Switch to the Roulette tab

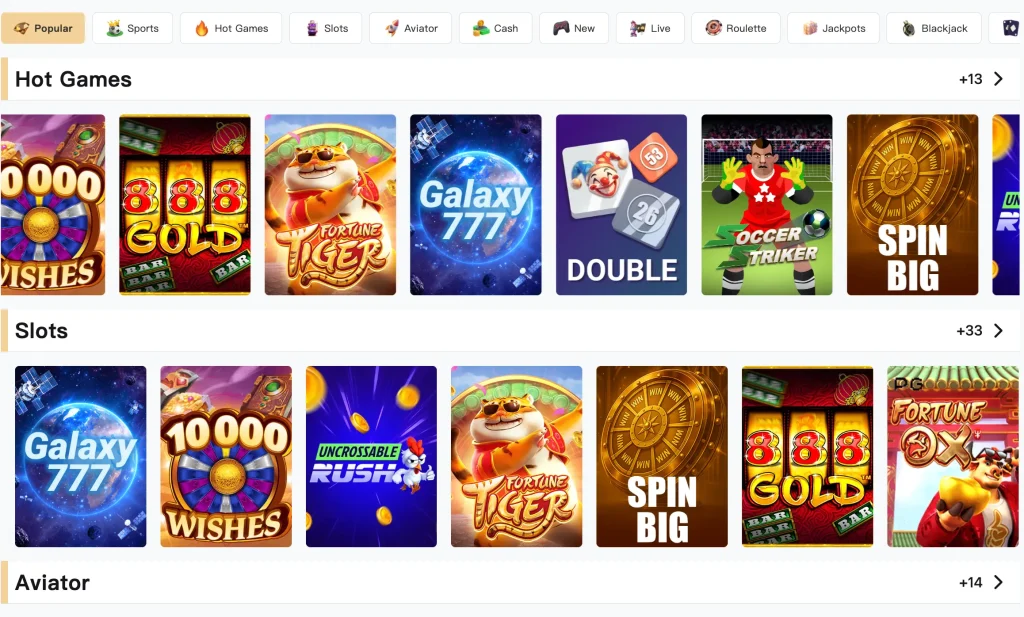point(735,28)
